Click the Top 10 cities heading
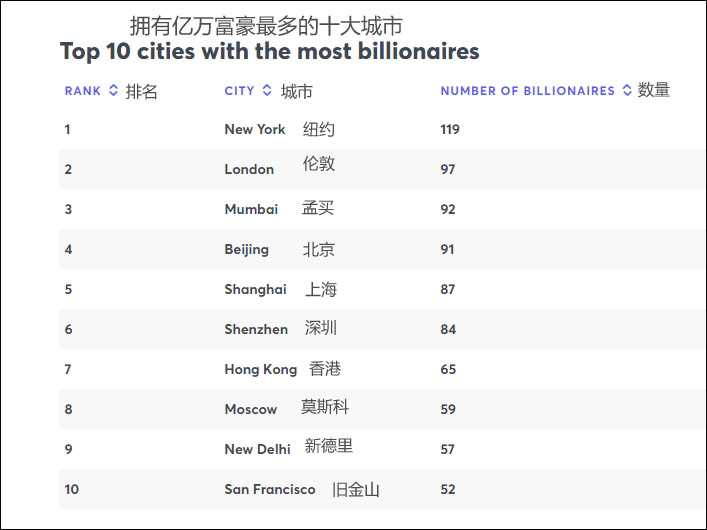707x530 pixels. coord(269,51)
